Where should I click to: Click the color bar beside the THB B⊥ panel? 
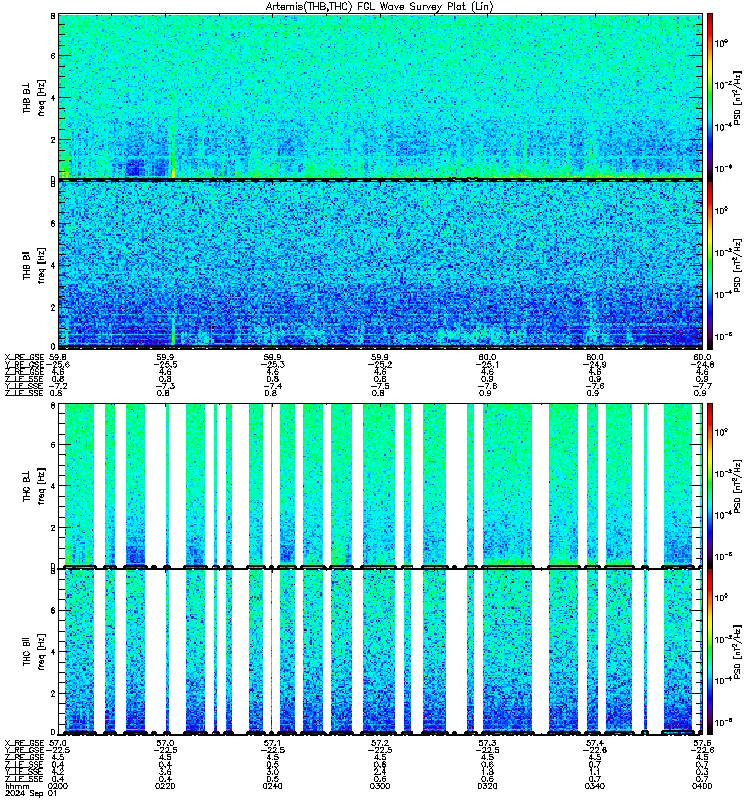coord(710,97)
